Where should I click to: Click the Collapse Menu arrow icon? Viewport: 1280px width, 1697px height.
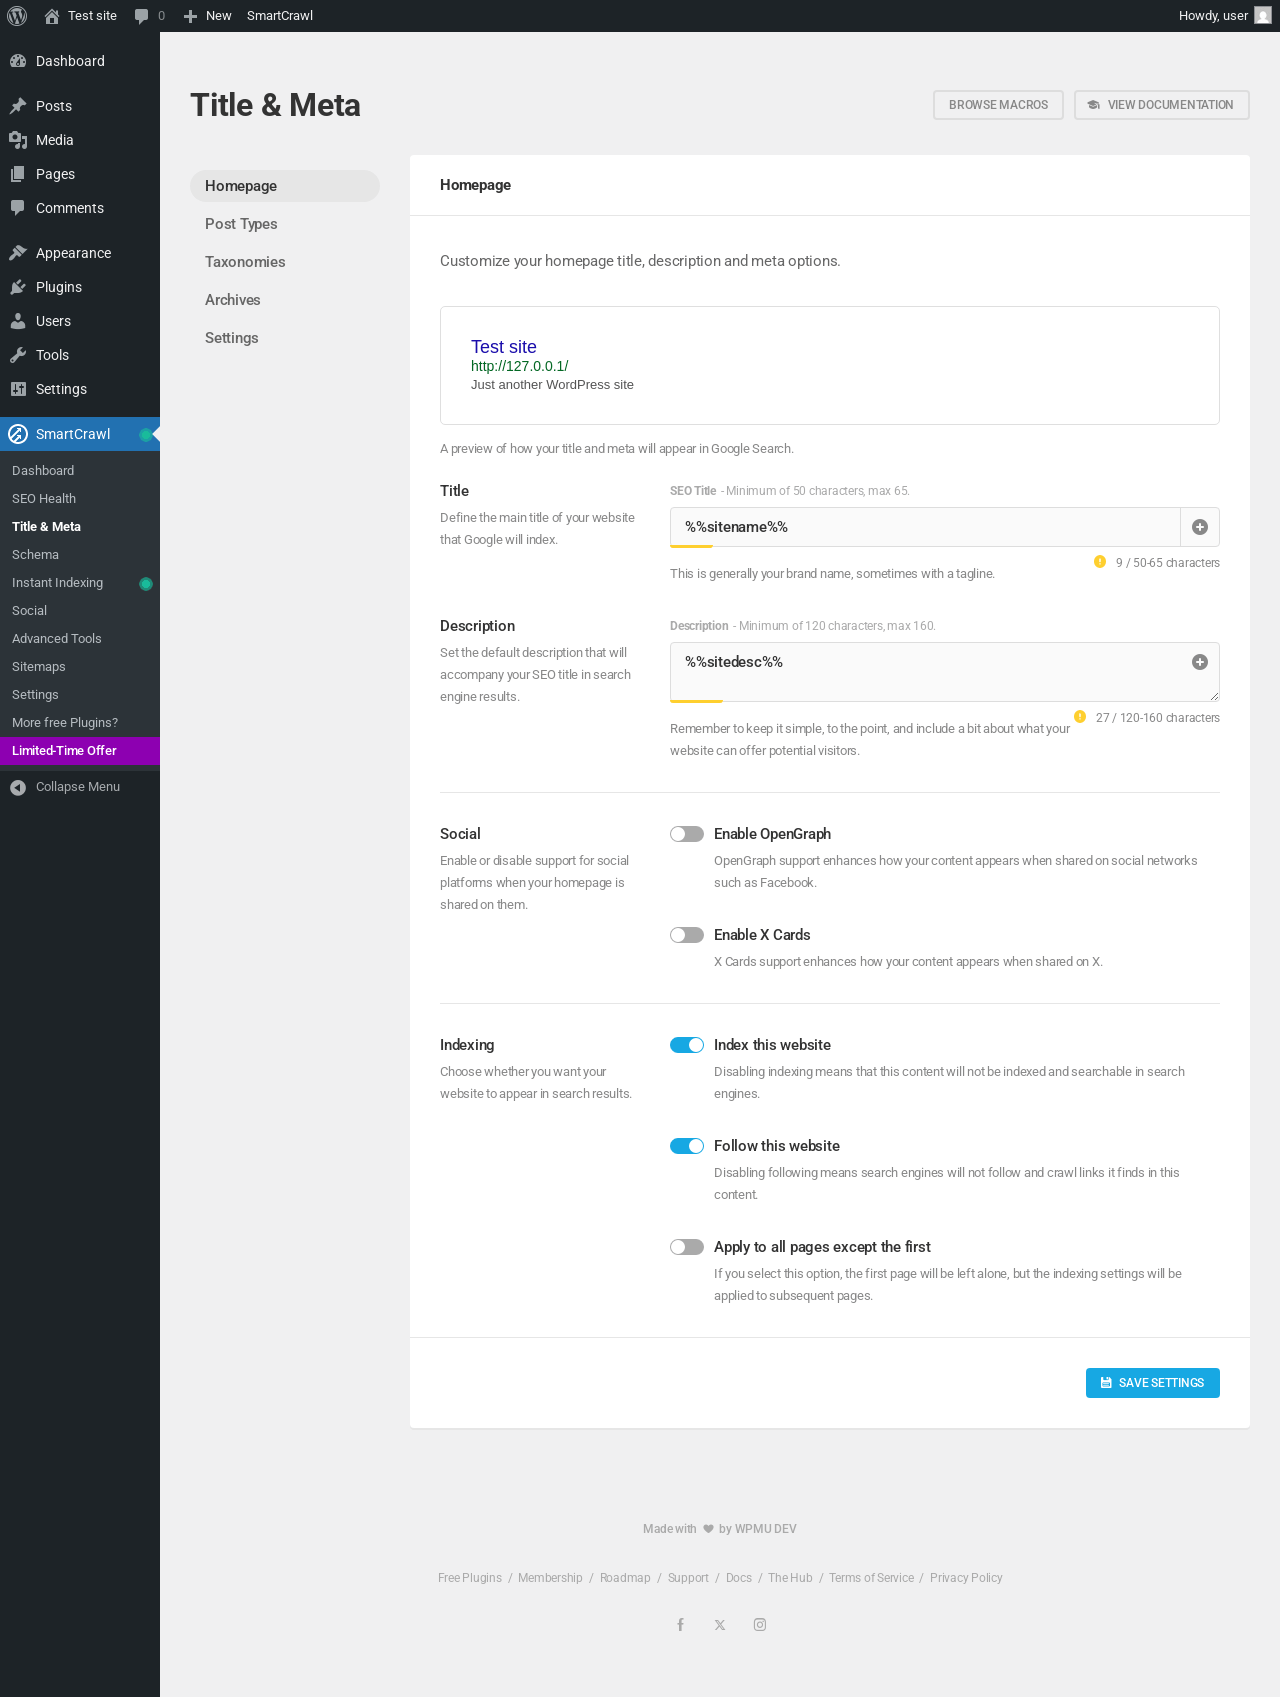point(18,787)
